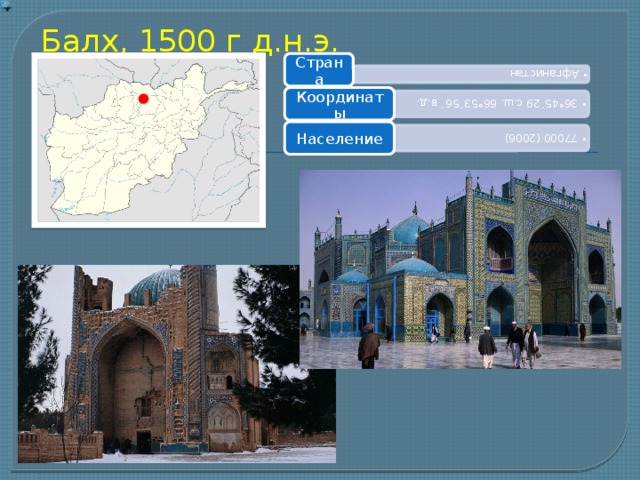Select the Afghanistan map image
640x480 pixels.
tap(149, 140)
